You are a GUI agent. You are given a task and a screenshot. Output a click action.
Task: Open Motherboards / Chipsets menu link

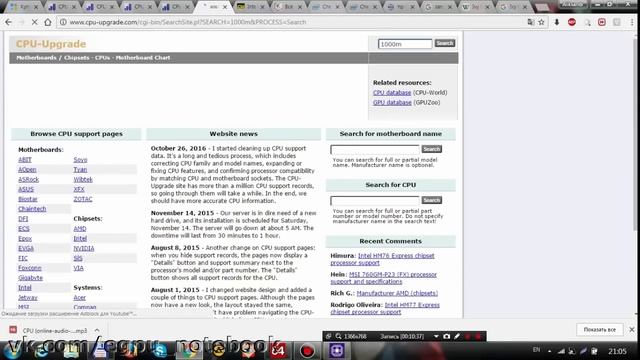(x=53, y=58)
